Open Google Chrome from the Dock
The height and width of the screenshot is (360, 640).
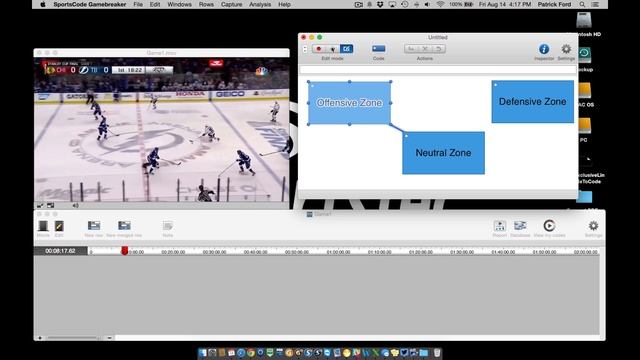pyautogui.click(x=251, y=353)
